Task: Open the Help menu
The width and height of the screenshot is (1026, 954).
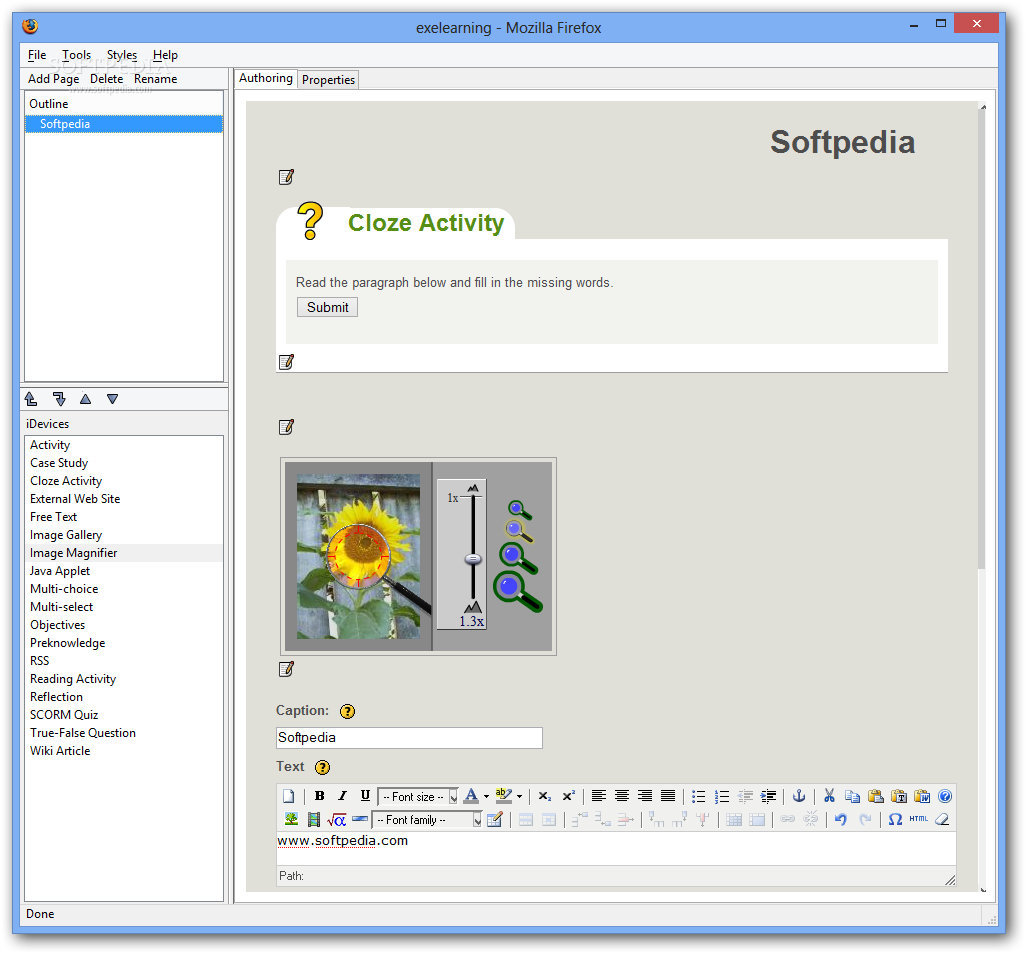Action: point(165,55)
